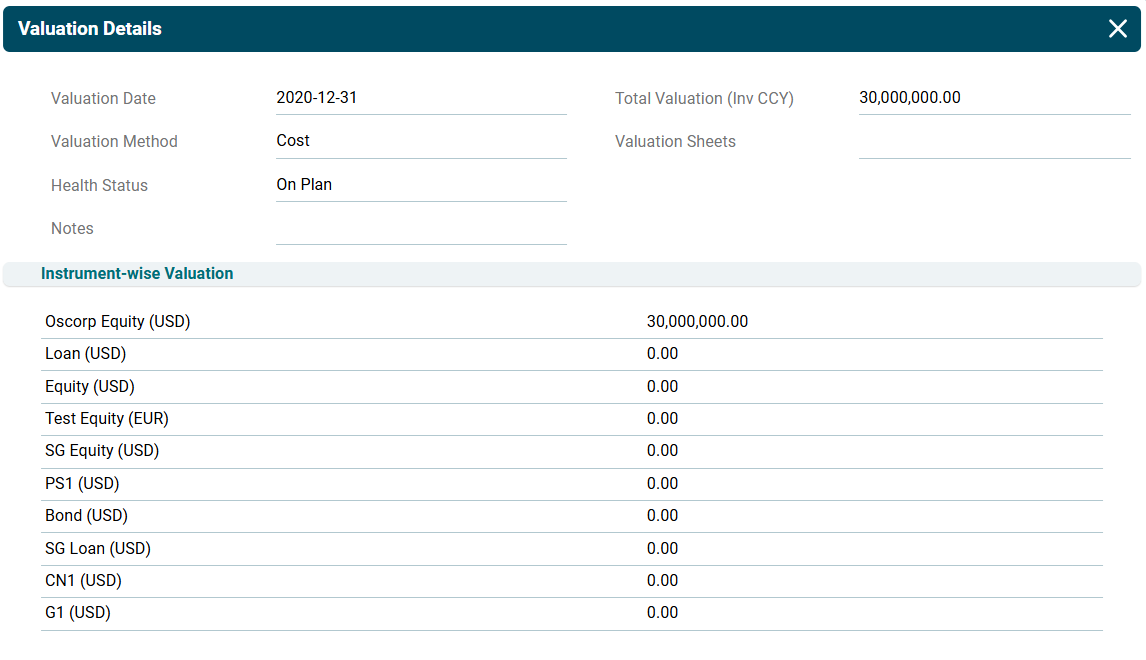
Task: Select the PS1 (USD) instrument row
Action: (x=82, y=484)
